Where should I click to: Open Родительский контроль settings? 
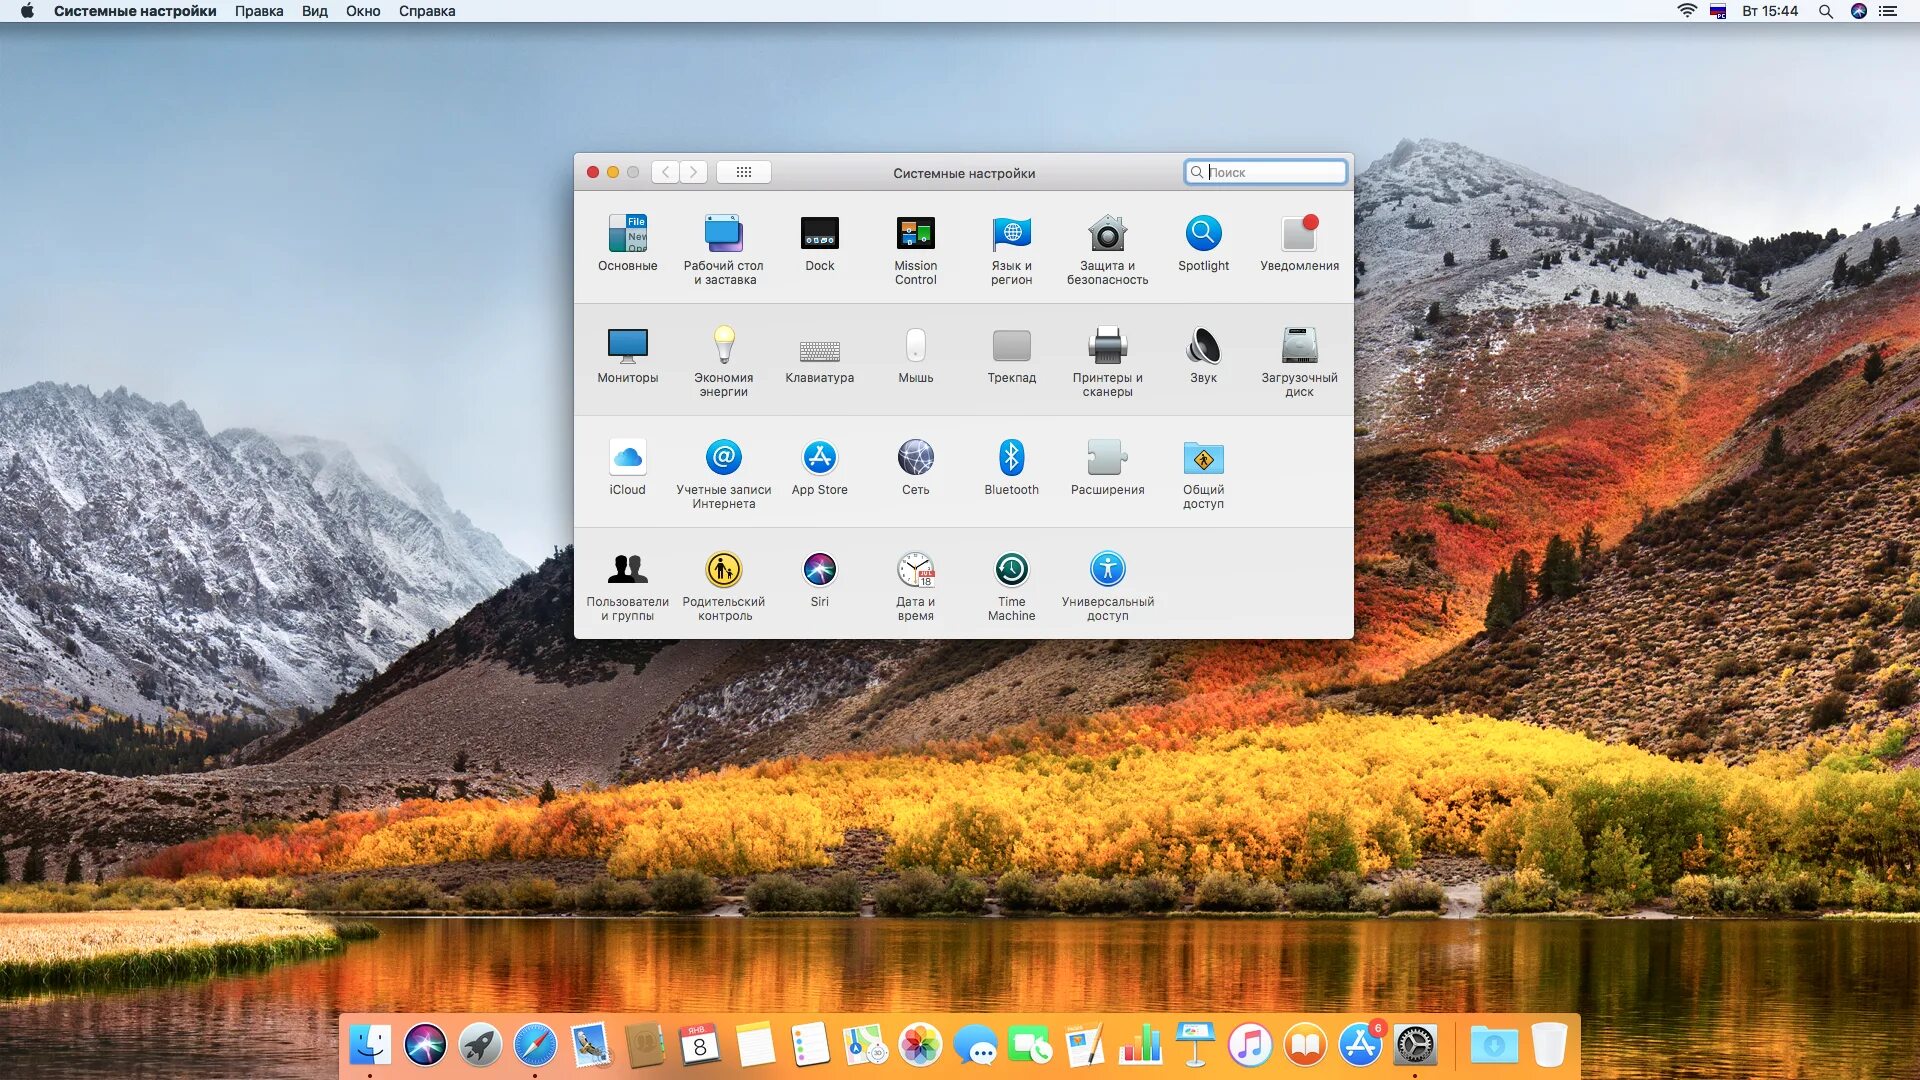pos(723,570)
